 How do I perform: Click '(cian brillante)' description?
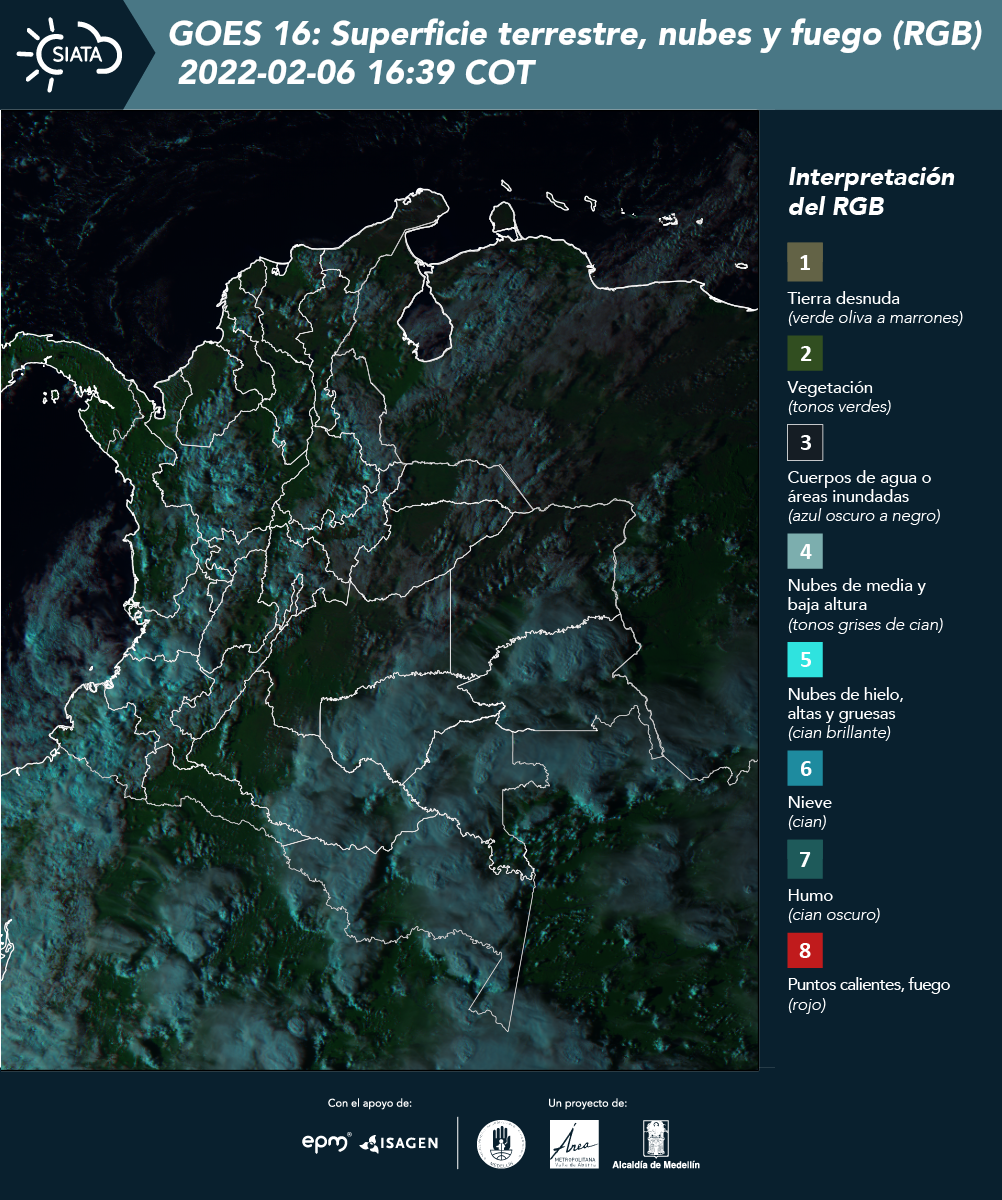[x=839, y=732]
